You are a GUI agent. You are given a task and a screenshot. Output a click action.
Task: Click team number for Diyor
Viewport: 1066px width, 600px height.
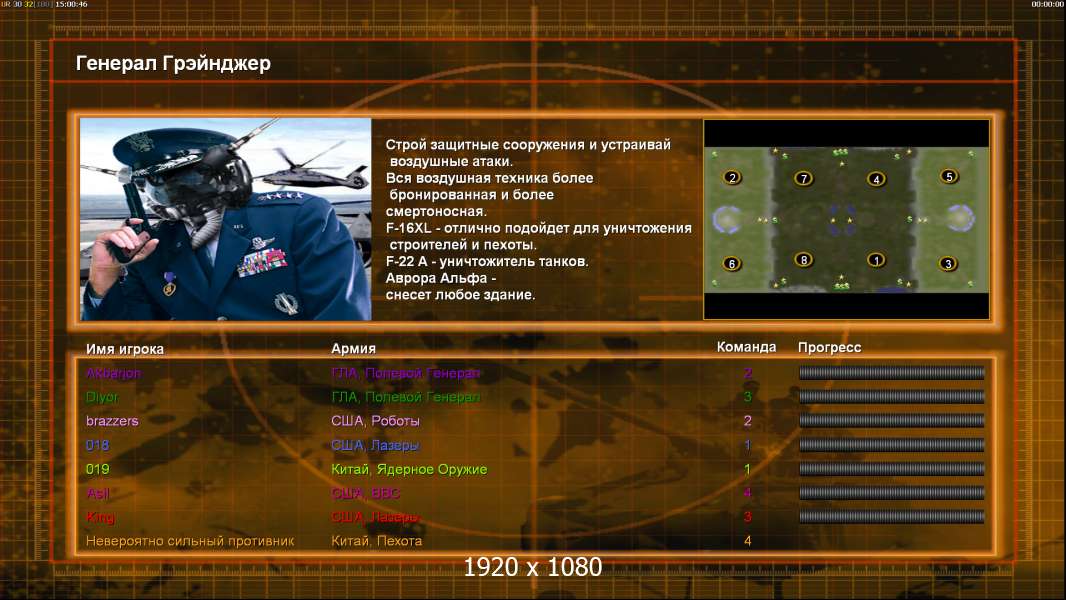point(748,397)
